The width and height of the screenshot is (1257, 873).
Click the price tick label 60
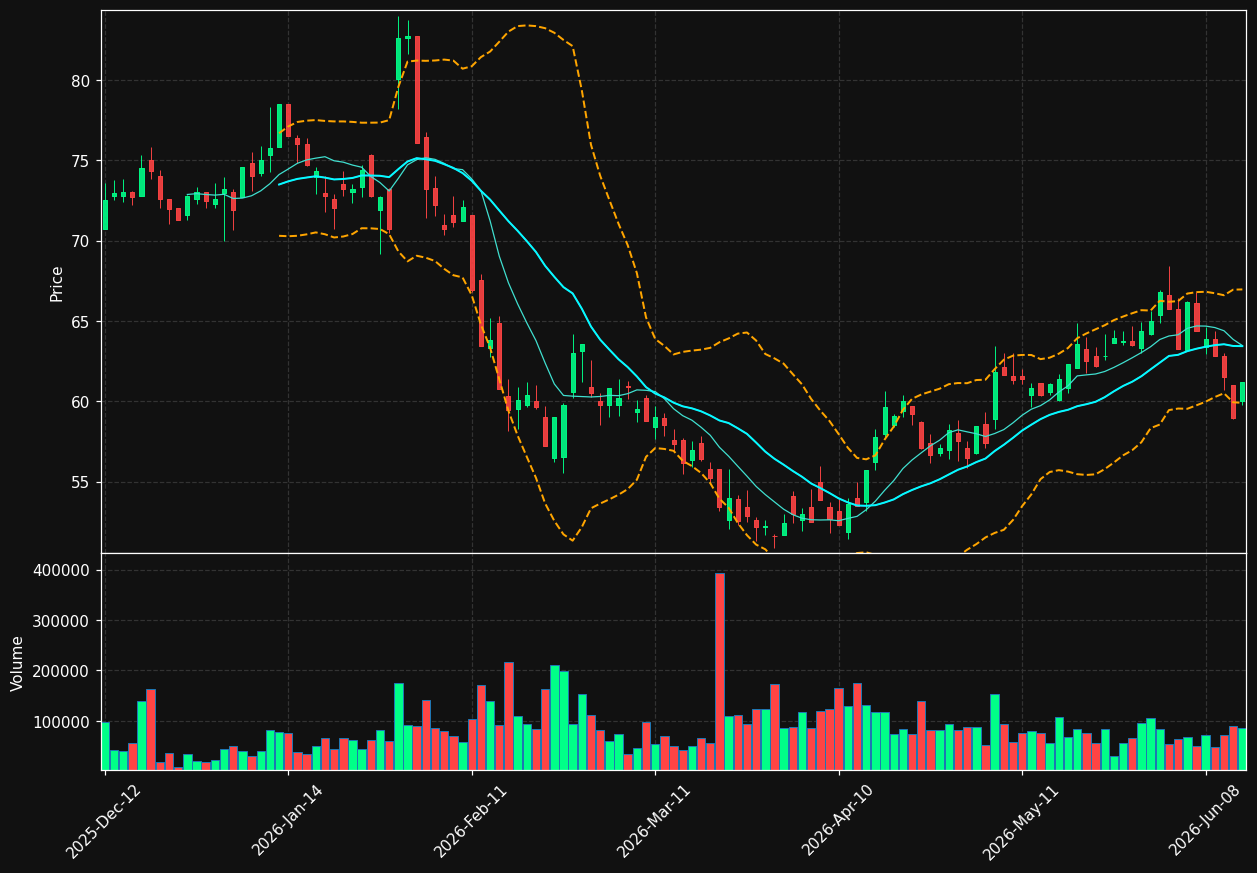coord(80,402)
